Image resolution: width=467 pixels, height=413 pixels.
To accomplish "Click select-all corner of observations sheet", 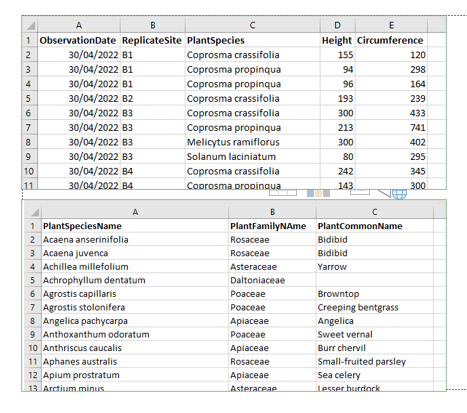I will [30, 25].
